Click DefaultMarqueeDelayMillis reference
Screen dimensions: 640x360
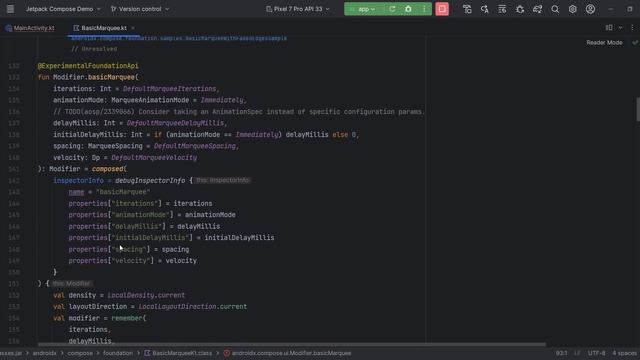pyautogui.click(x=175, y=123)
